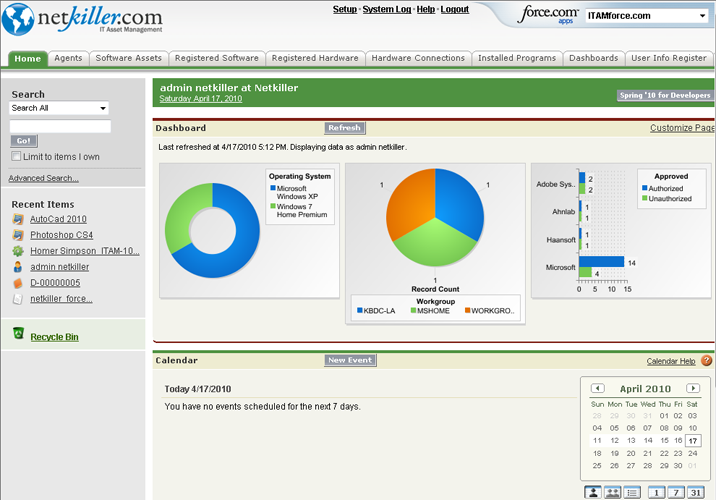Open the Registered Hardware tab

(x=315, y=58)
